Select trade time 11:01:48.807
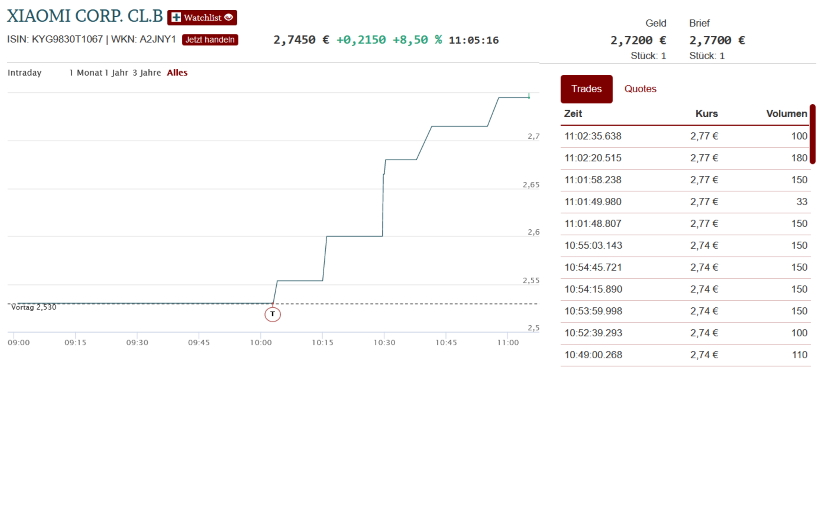 click(x=593, y=224)
